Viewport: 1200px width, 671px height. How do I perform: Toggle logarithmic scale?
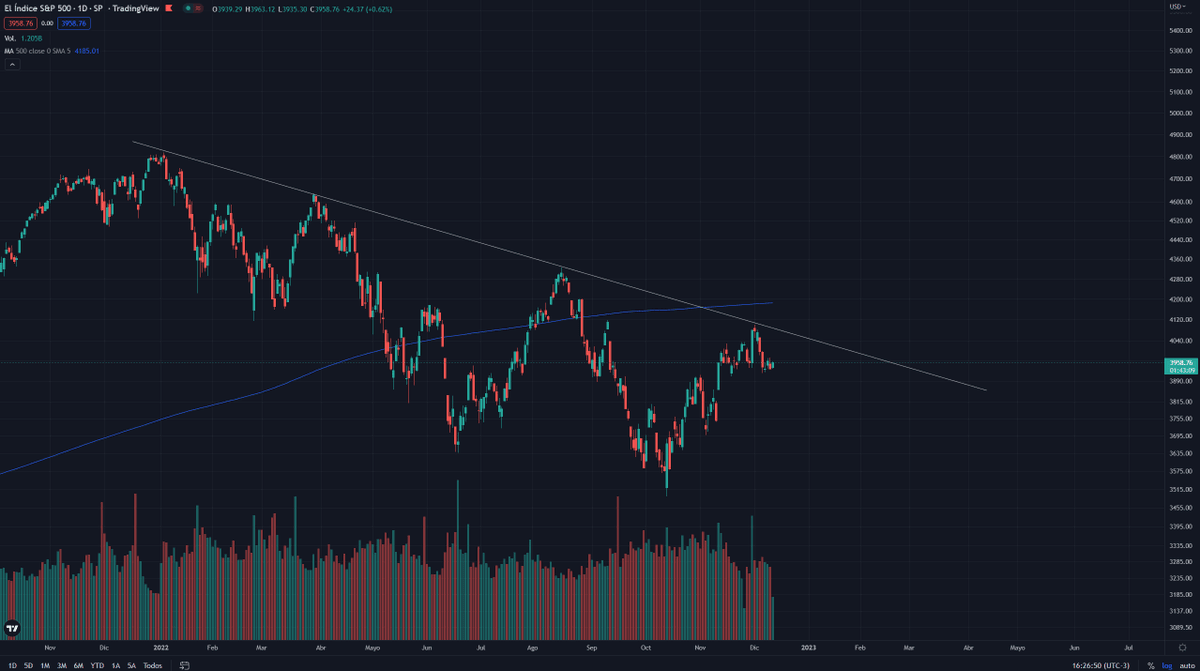(x=1165, y=665)
